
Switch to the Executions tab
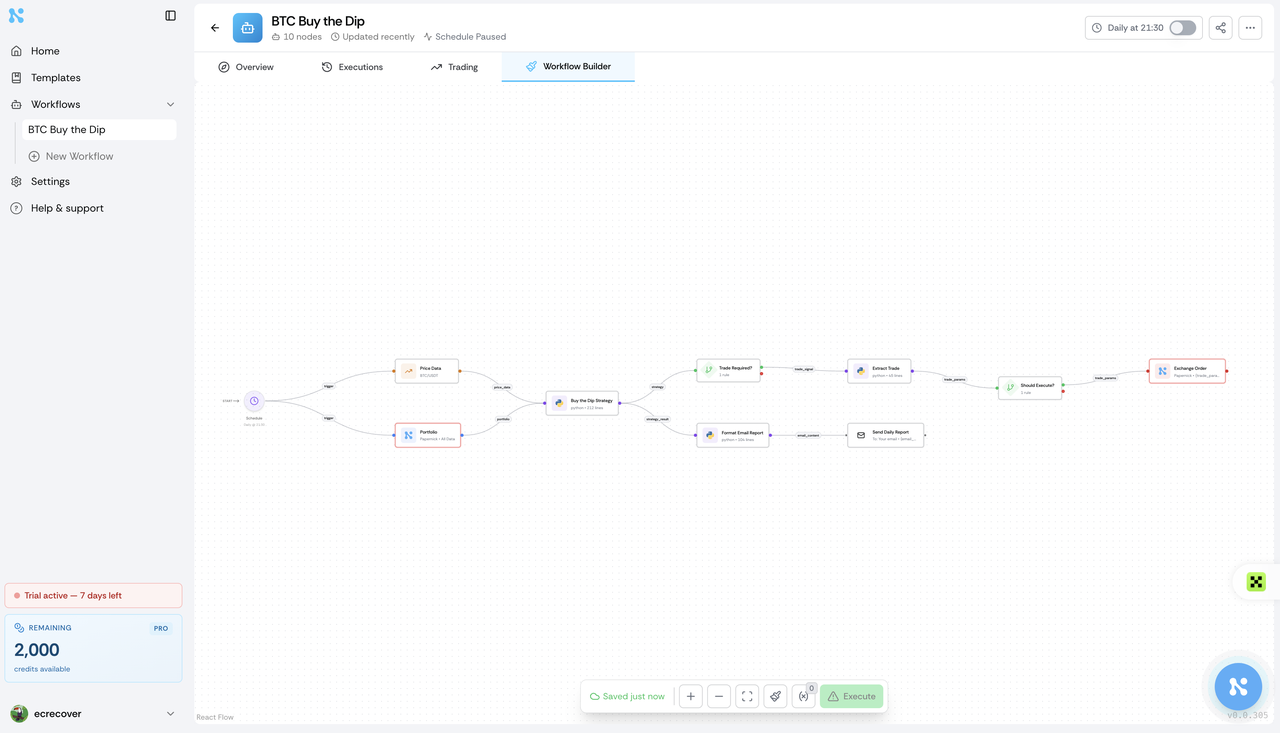(352, 67)
